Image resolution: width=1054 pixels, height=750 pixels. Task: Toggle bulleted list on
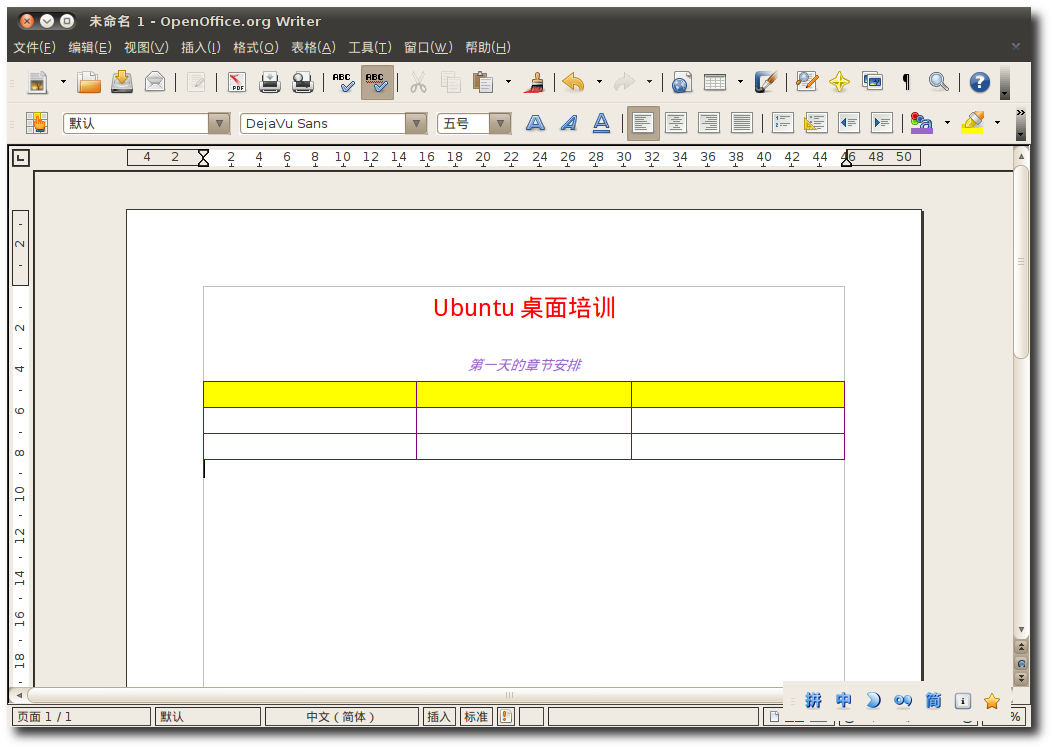coord(815,123)
